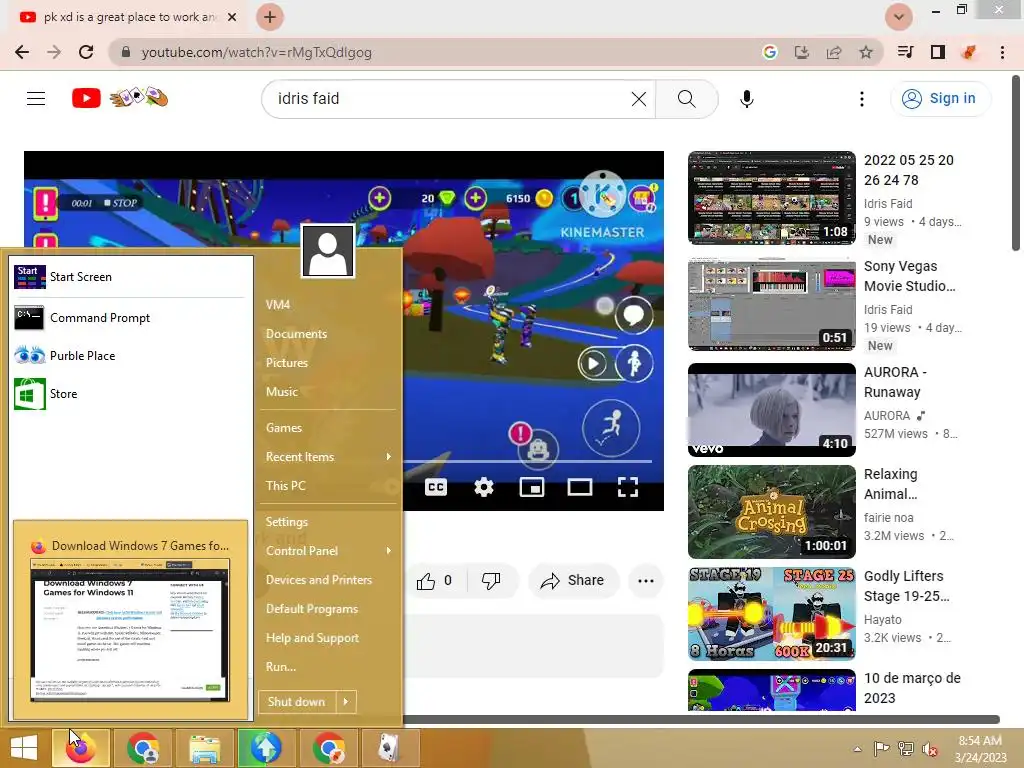
Task: Click the Google icon in address bar
Action: 770,52
